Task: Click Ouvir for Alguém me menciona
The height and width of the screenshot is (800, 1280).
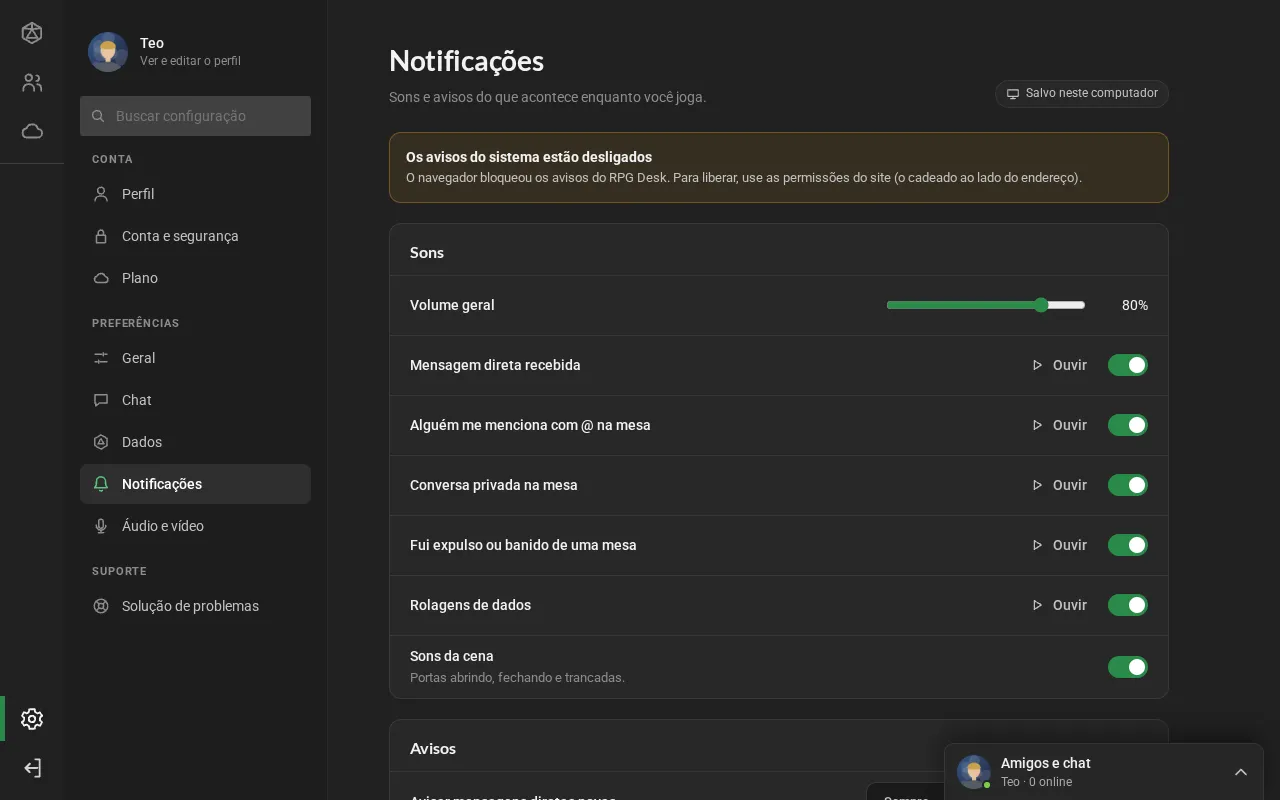Action: click(x=1059, y=425)
